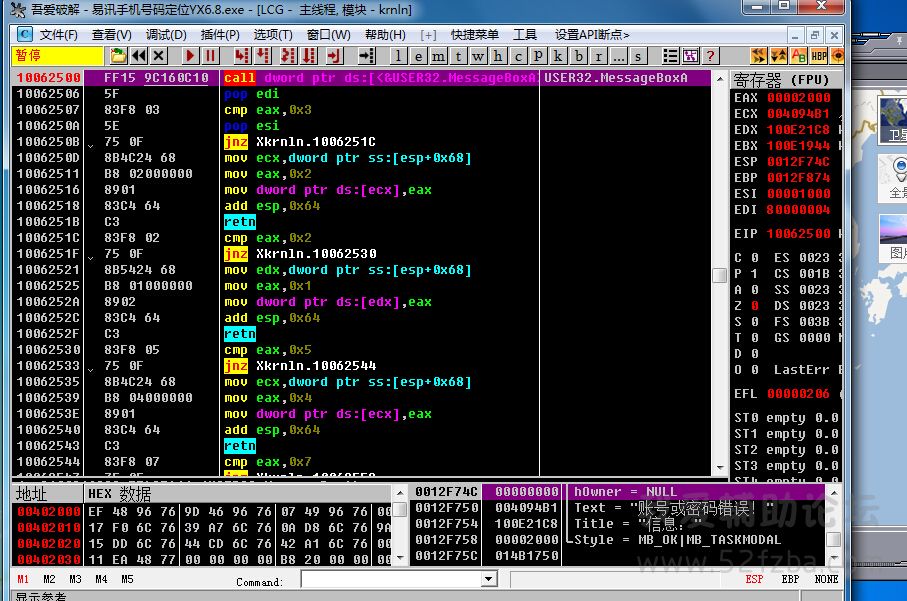Open the 快捷菜单 dropdown menu
The width and height of the screenshot is (907, 601).
pos(475,35)
